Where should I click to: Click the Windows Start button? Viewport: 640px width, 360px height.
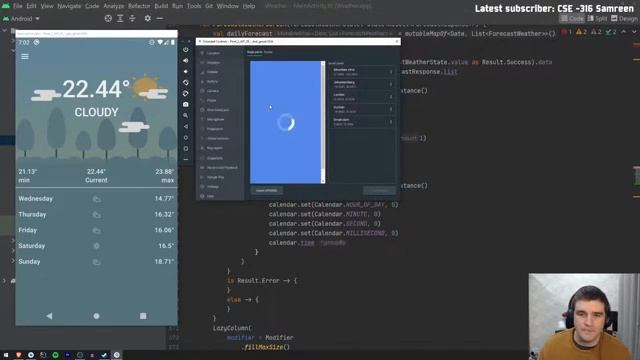coord(6,355)
